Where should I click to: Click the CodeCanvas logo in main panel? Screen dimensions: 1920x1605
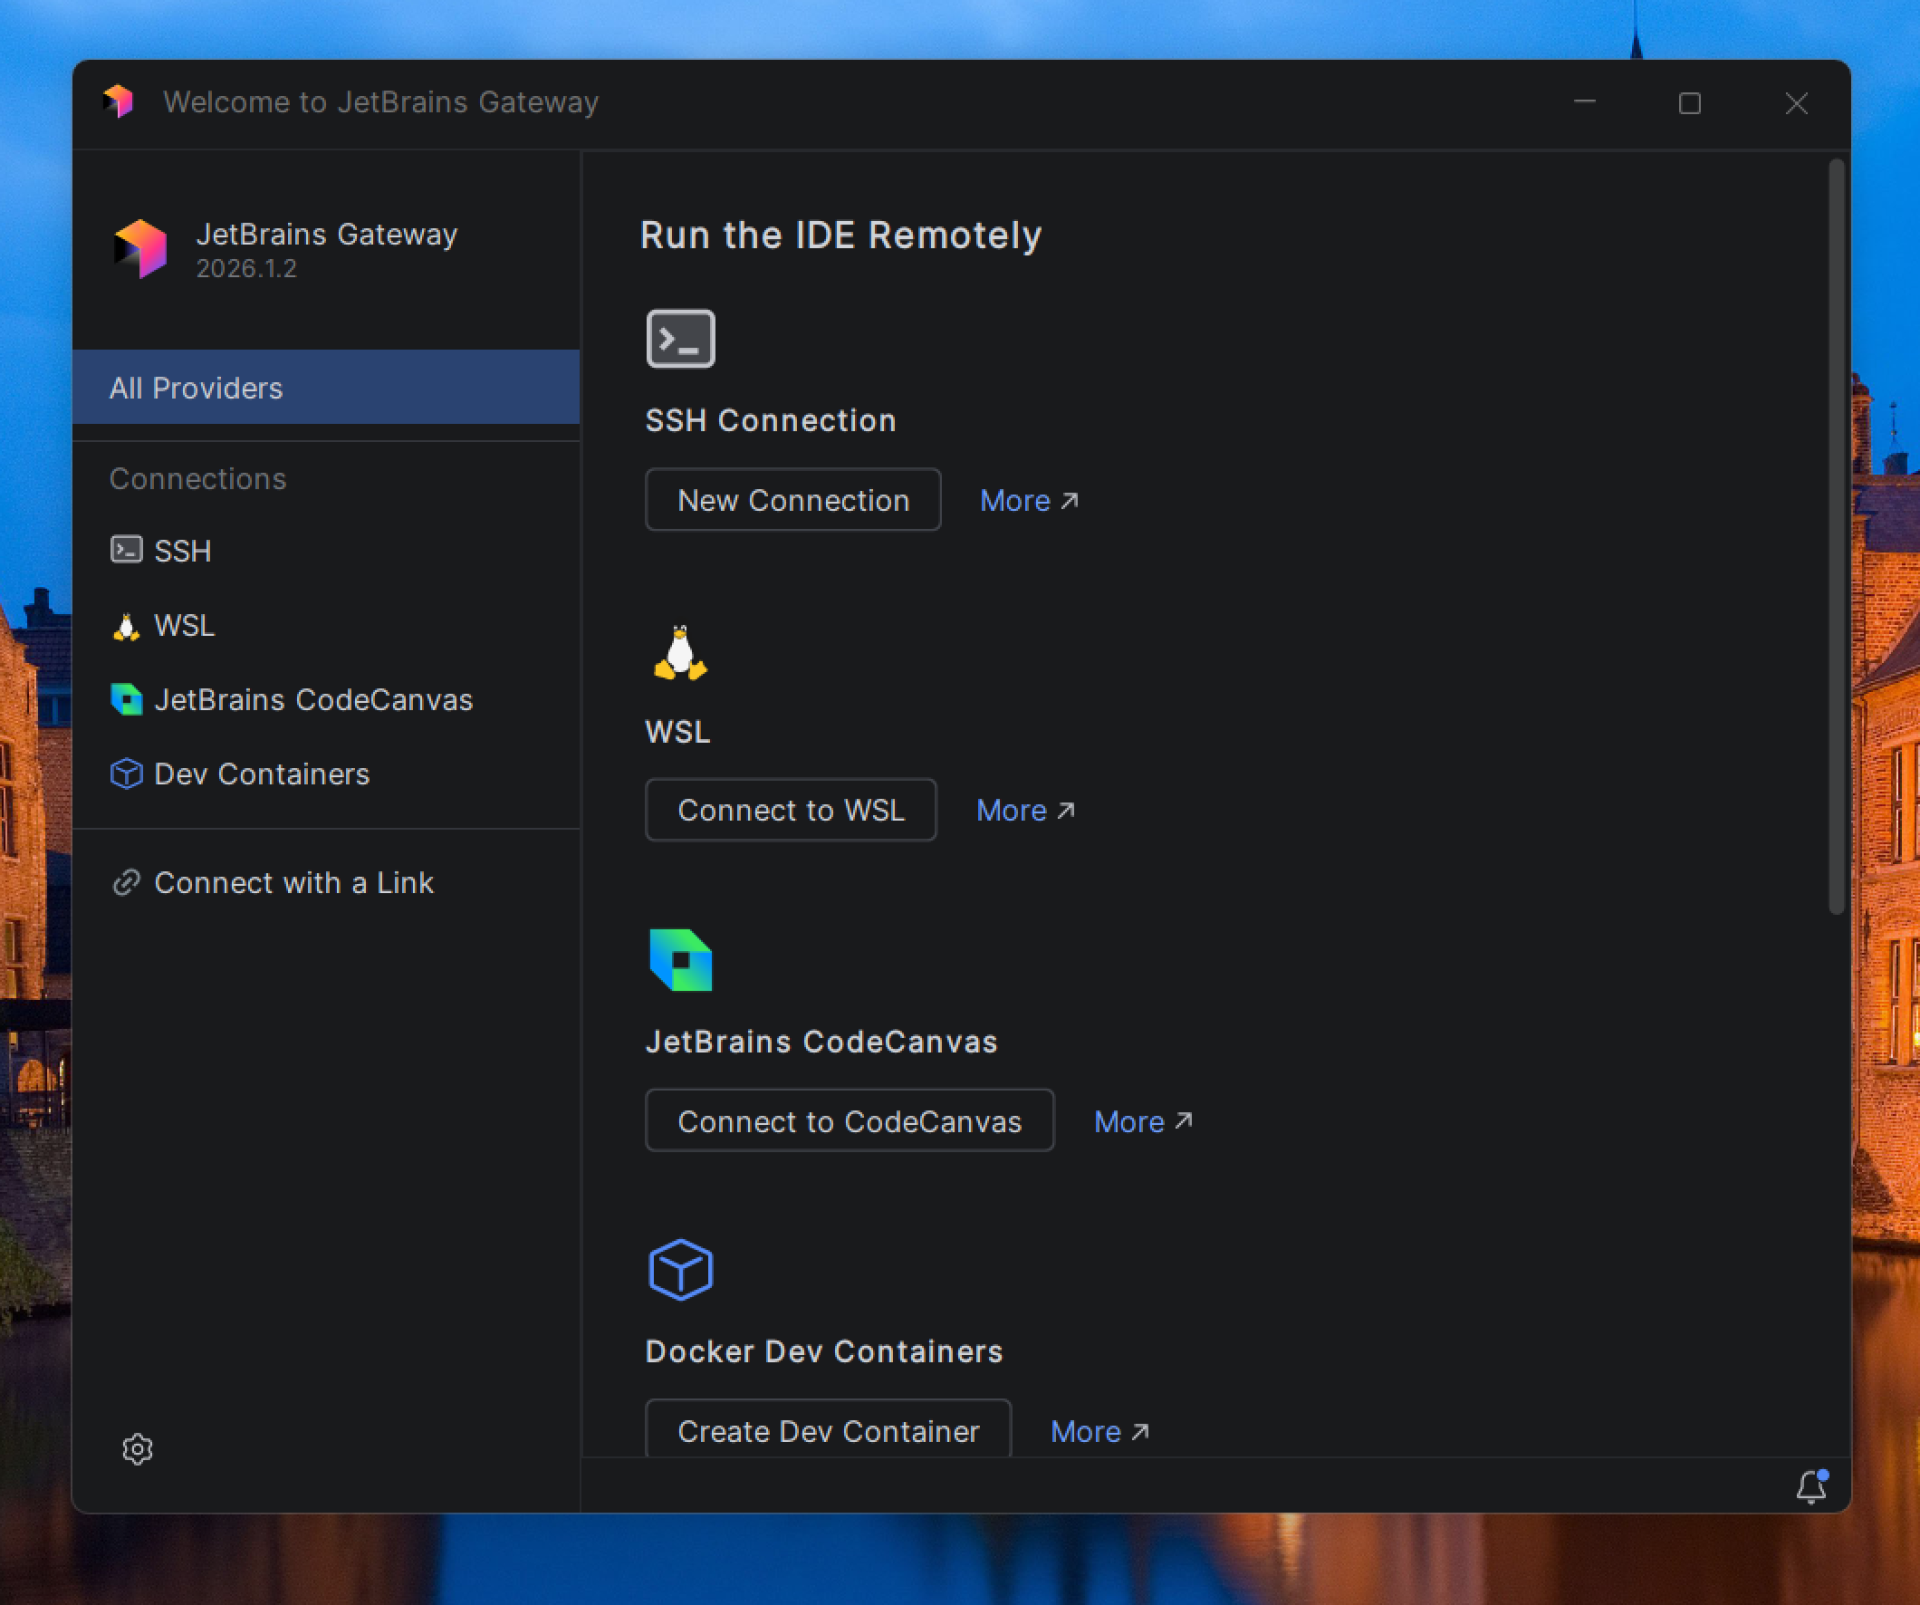tap(680, 960)
